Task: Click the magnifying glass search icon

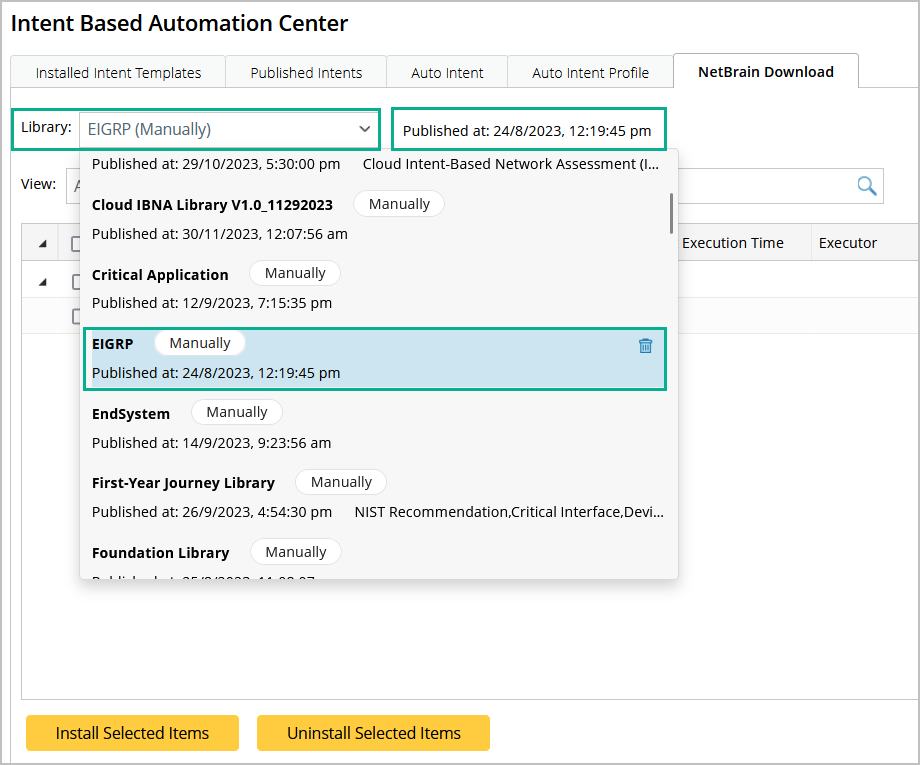Action: coord(866,185)
